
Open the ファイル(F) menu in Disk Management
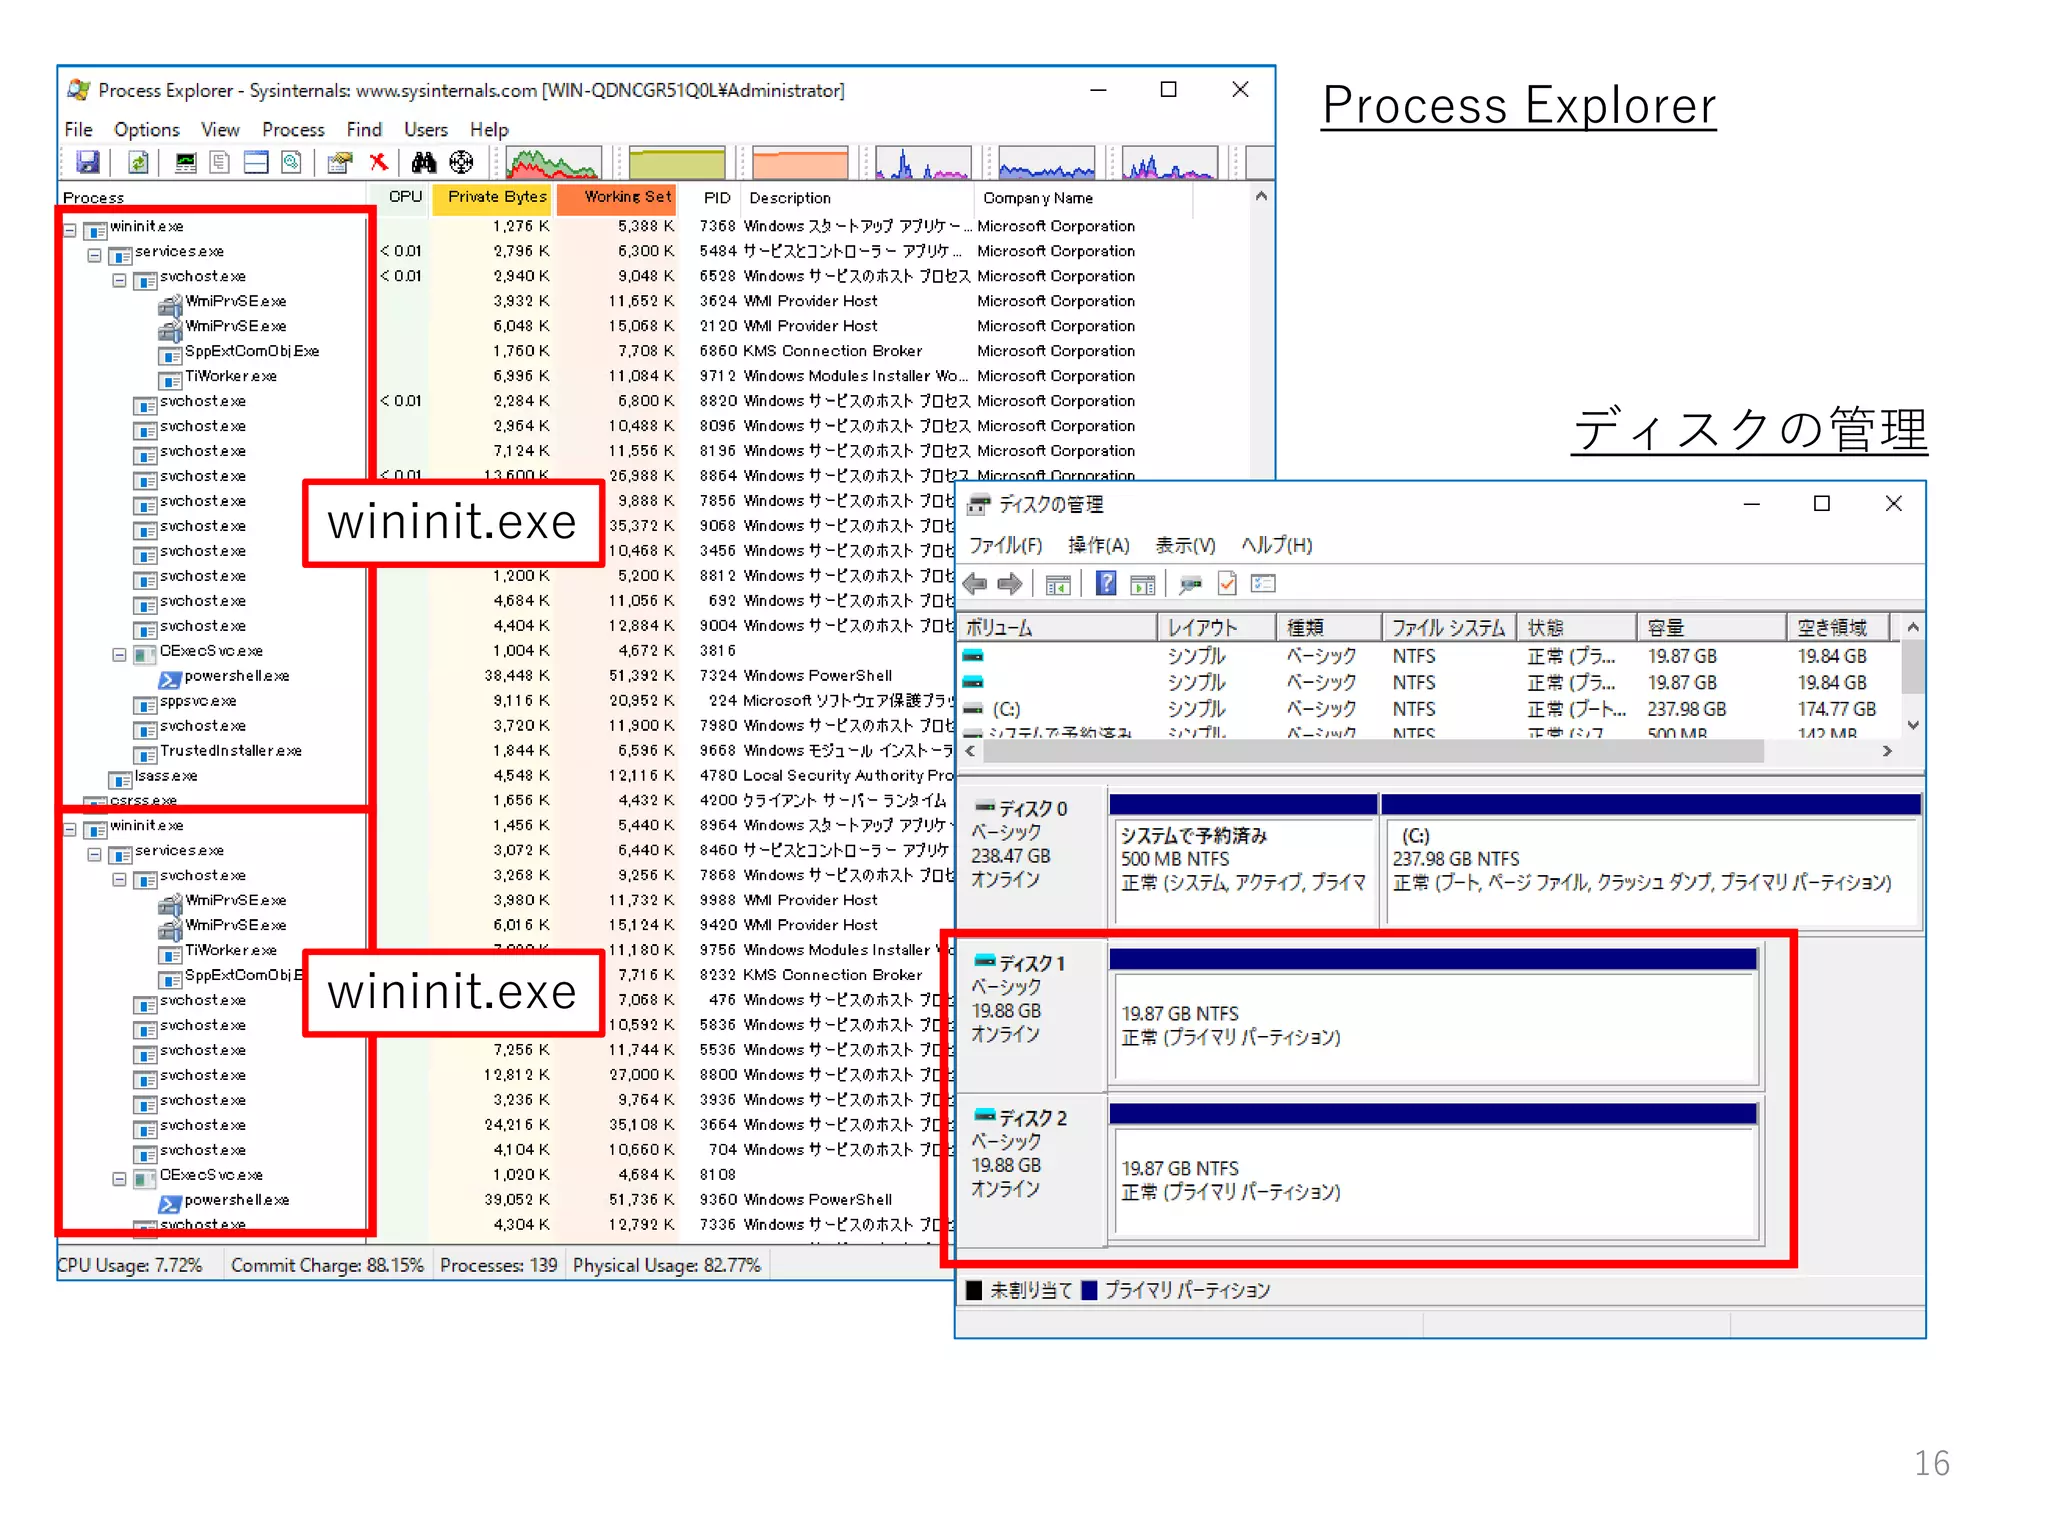coord(1005,546)
